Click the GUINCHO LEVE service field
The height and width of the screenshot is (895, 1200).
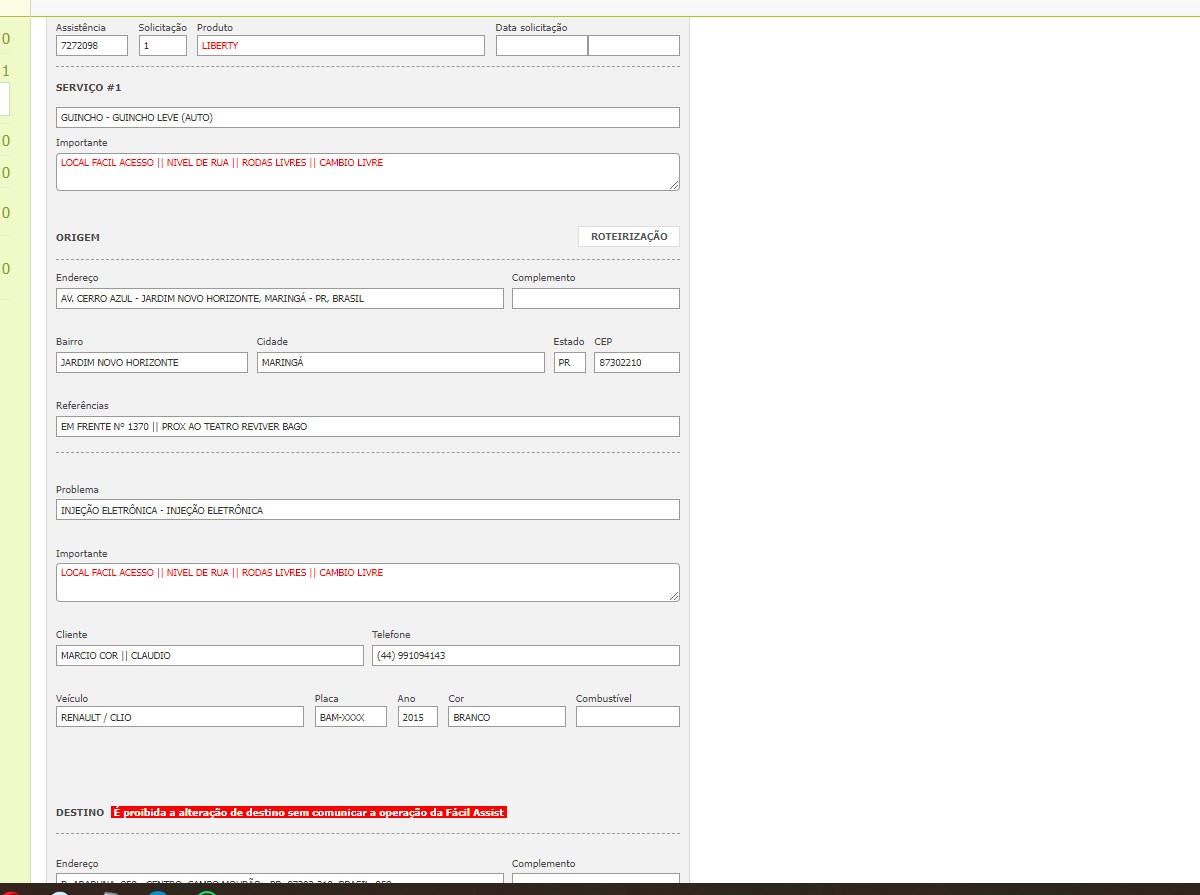(x=367, y=118)
